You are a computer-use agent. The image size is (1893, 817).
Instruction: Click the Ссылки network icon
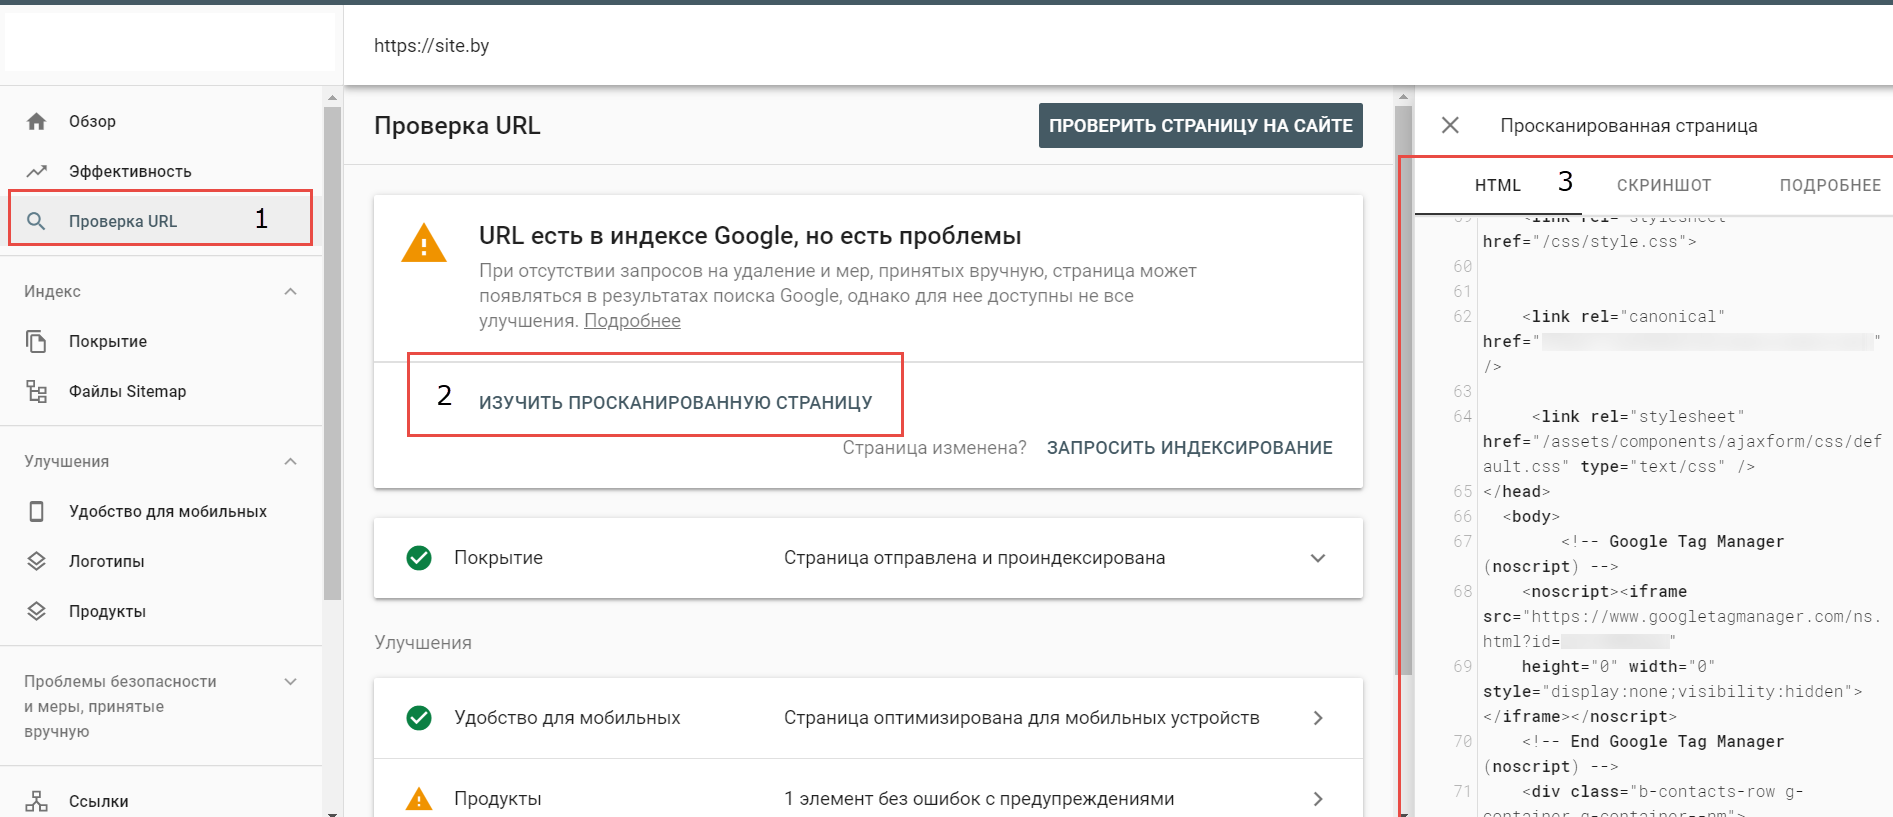point(37,801)
